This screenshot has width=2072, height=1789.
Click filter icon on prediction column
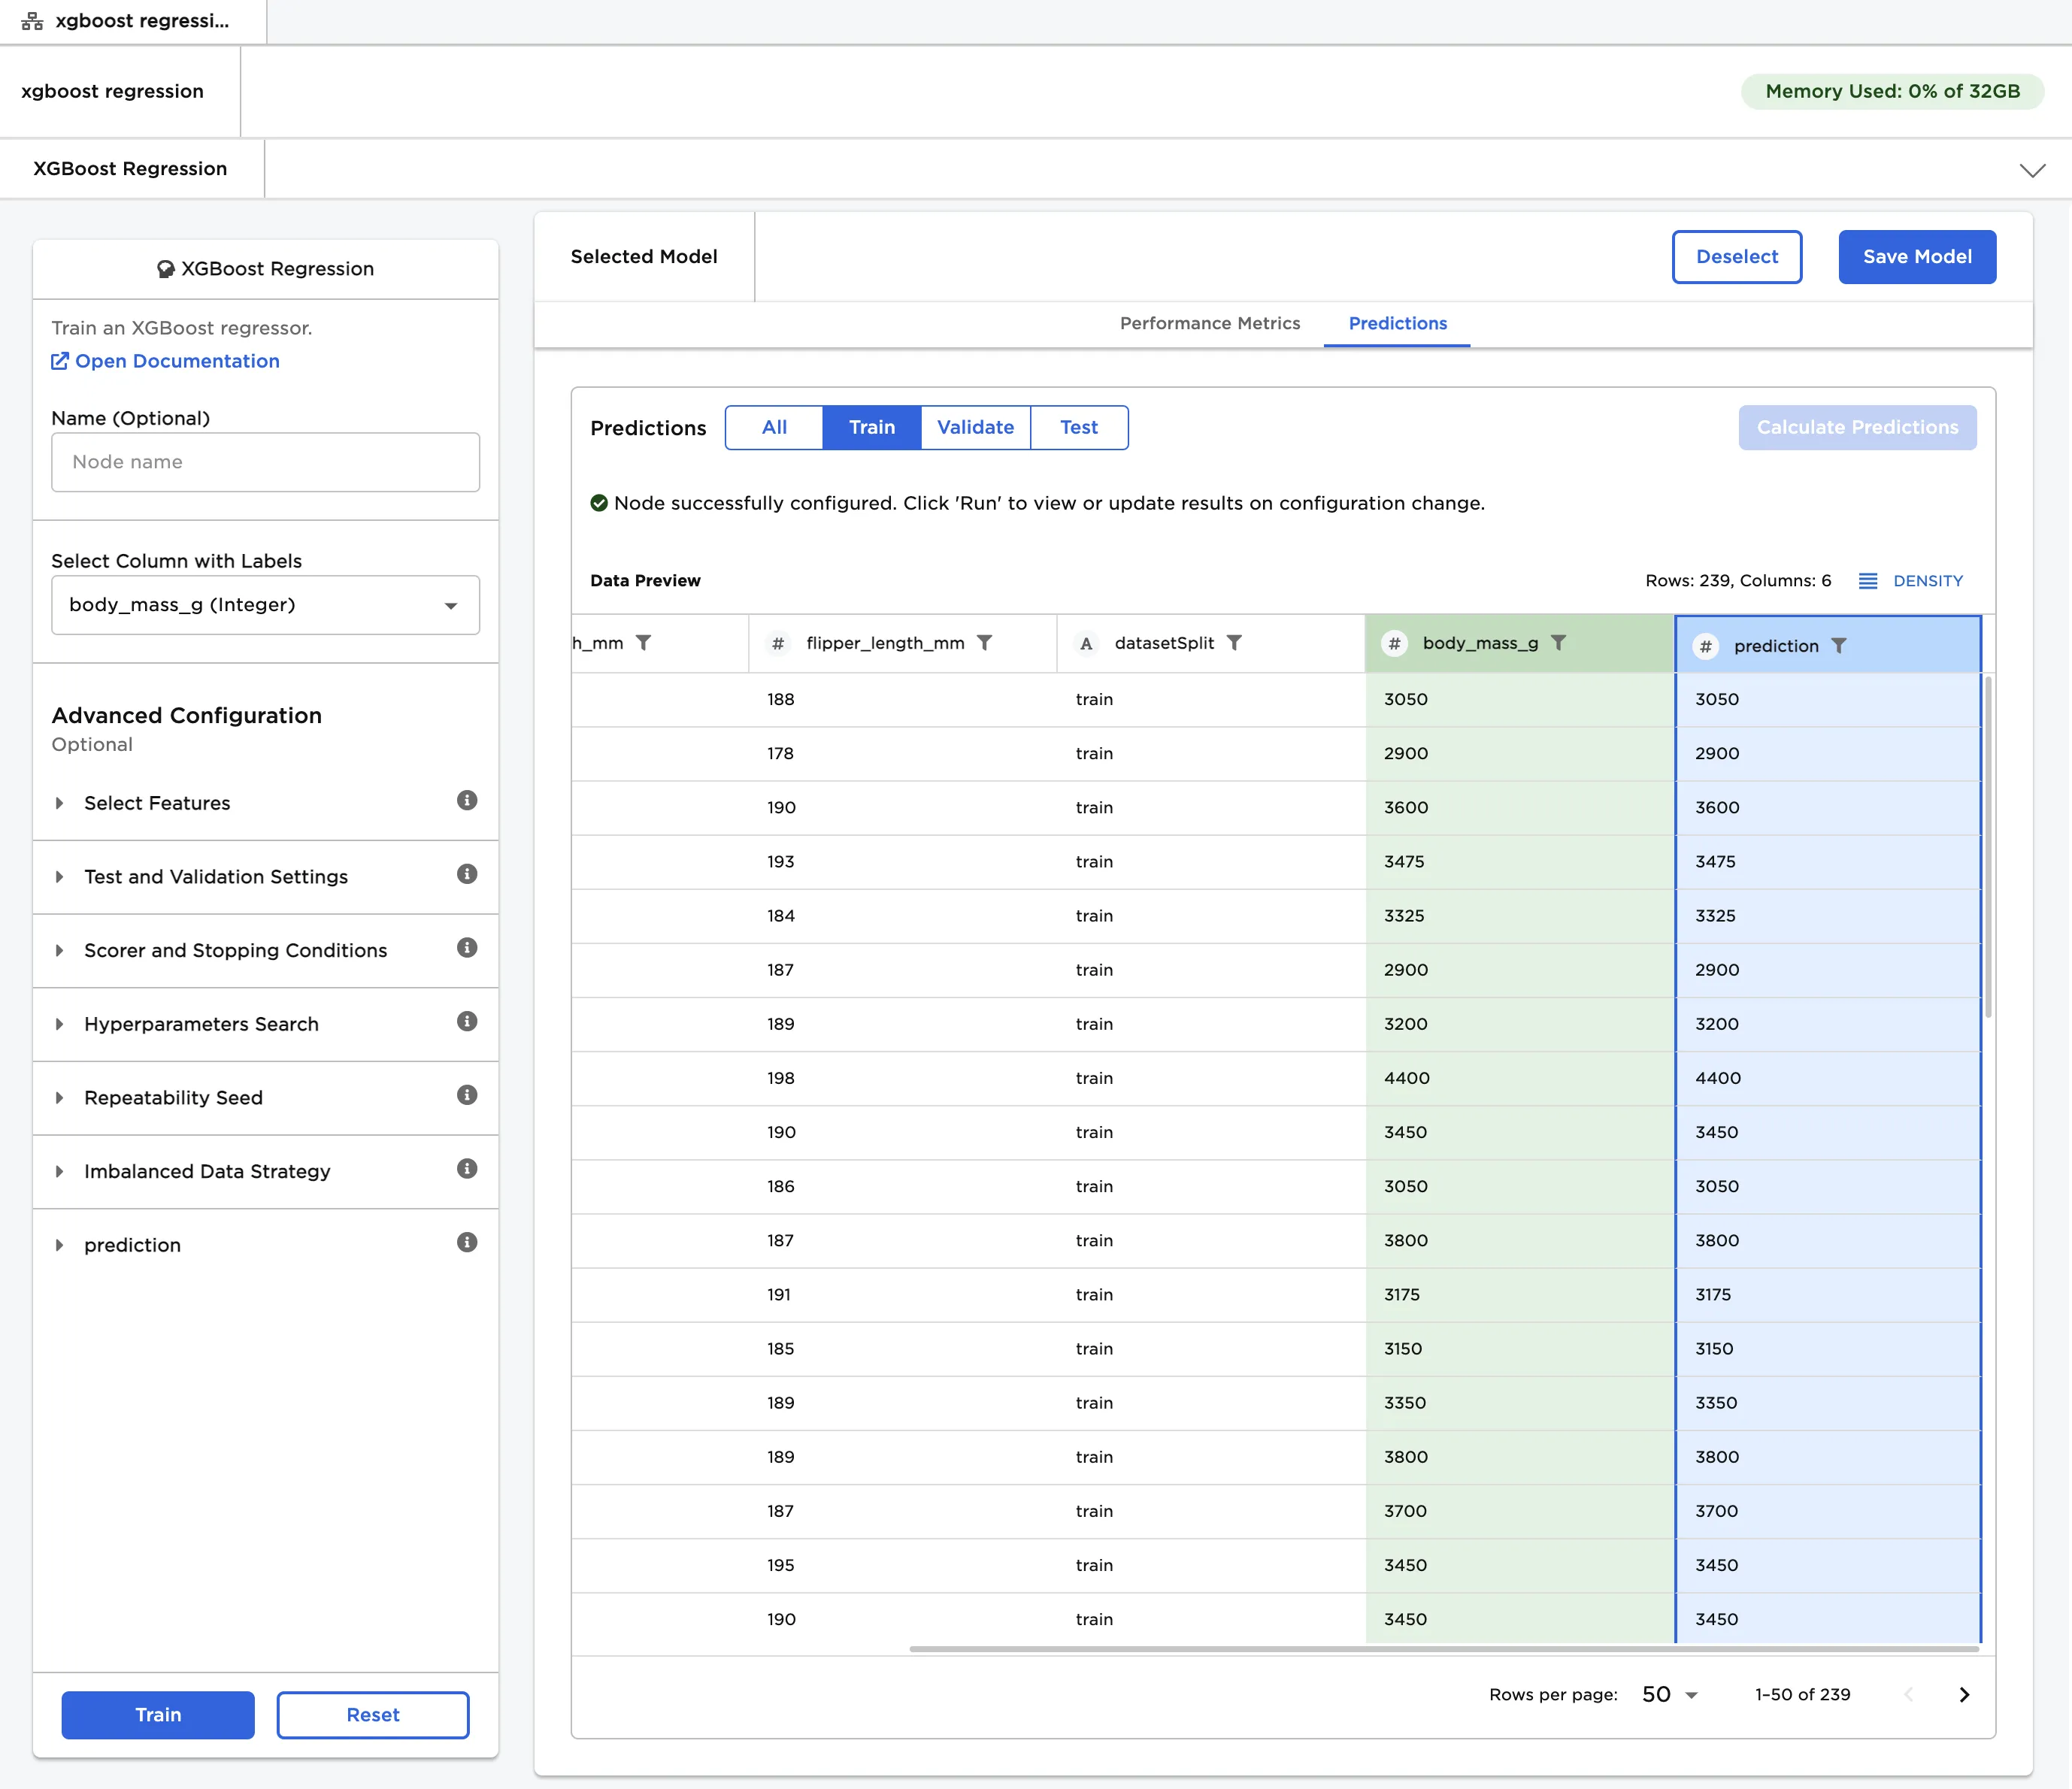[1838, 646]
